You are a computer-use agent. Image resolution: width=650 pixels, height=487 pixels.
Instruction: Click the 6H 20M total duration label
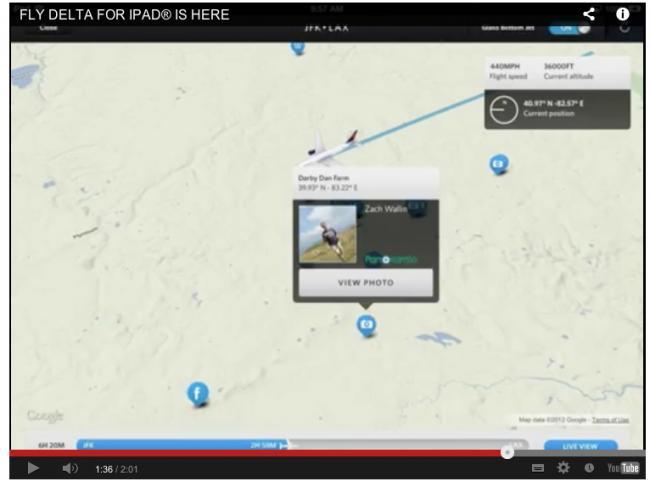click(51, 445)
